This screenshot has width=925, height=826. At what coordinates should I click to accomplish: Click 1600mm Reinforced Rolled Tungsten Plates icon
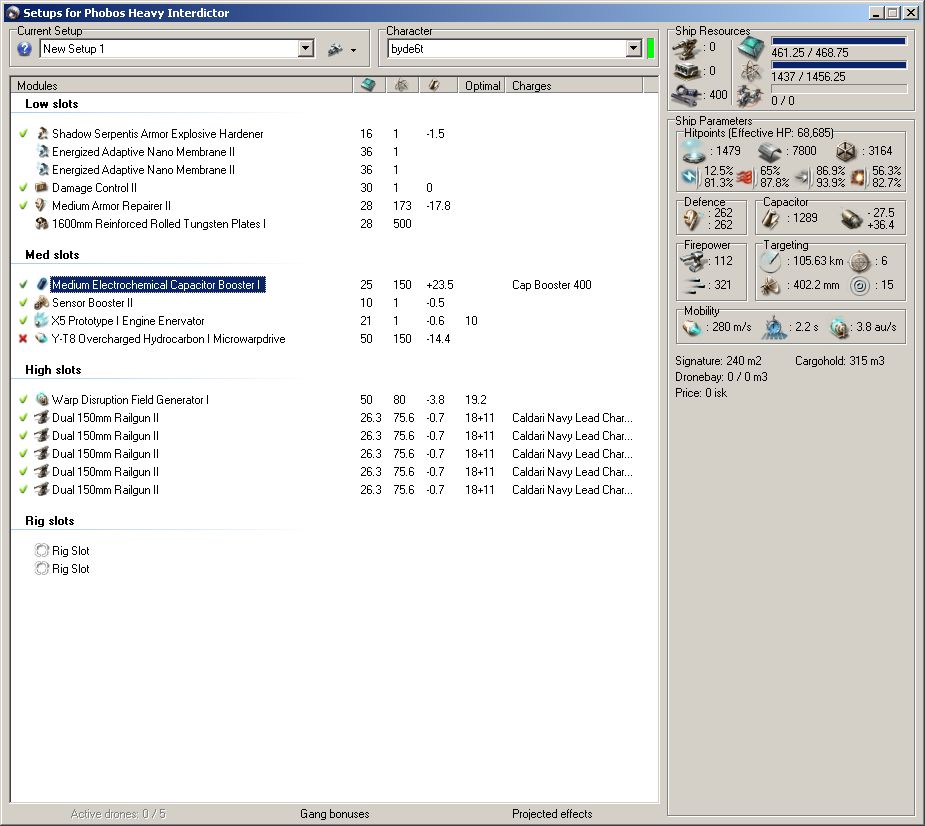(x=41, y=224)
